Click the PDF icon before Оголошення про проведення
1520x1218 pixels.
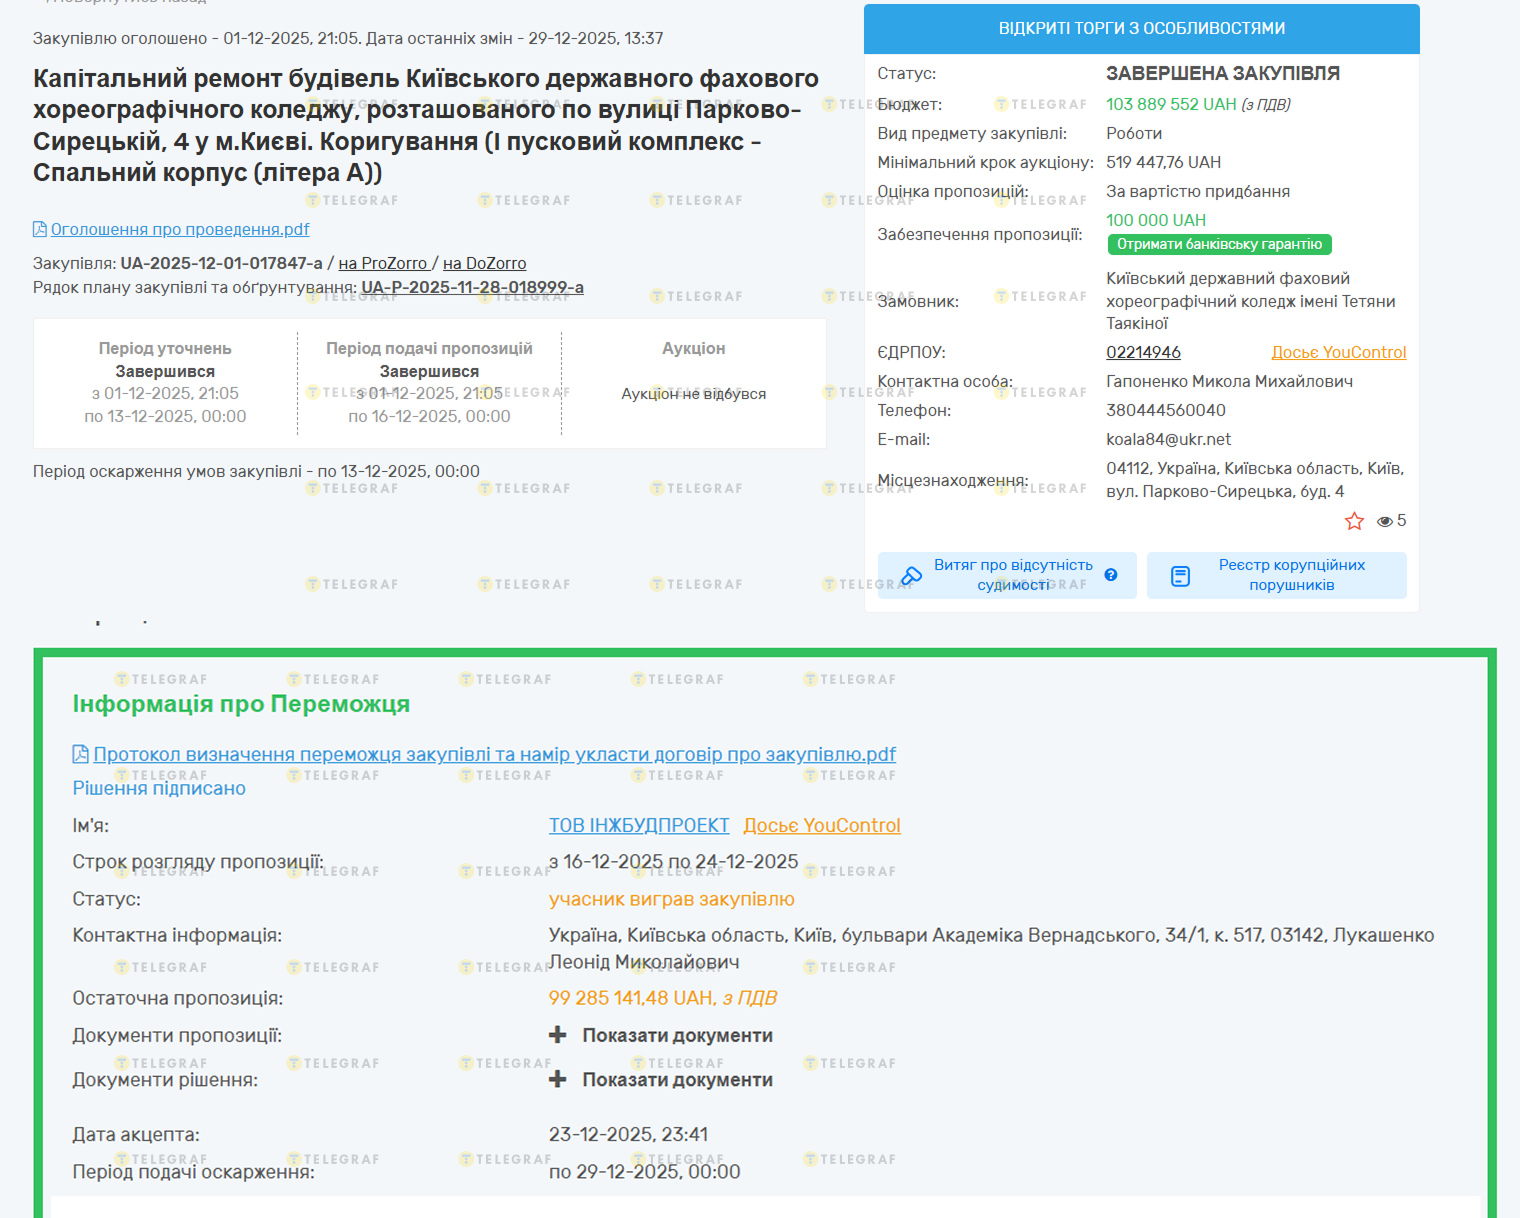coord(40,230)
